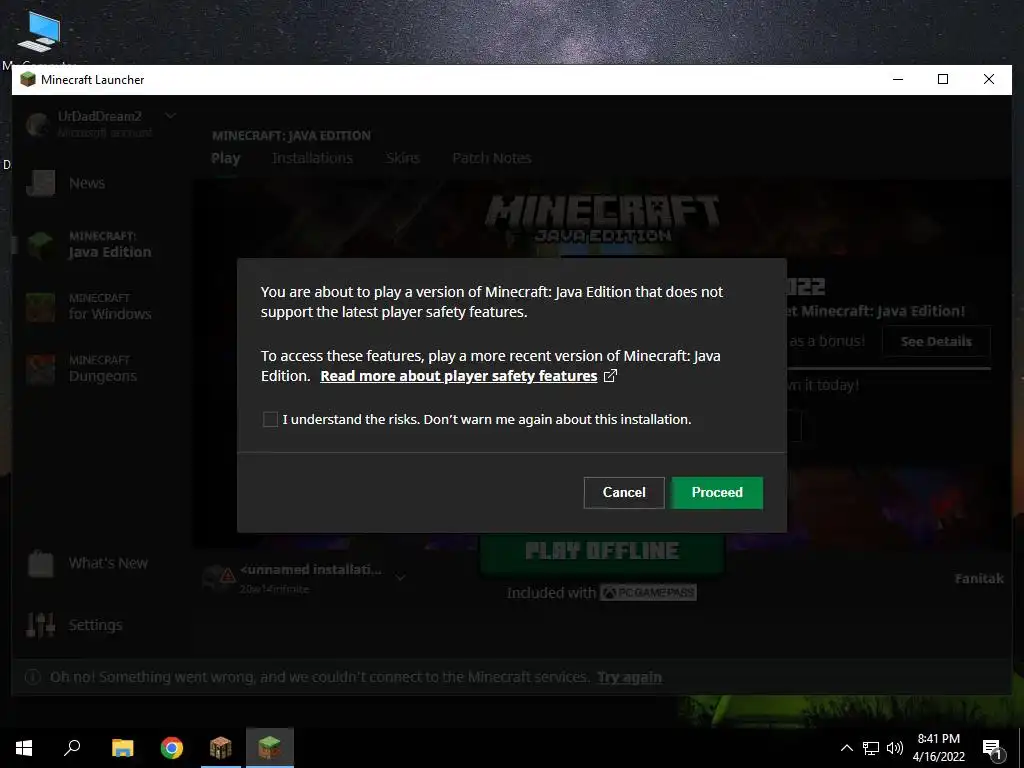Open the Settings sliders icon
The width and height of the screenshot is (1024, 768).
click(x=40, y=625)
